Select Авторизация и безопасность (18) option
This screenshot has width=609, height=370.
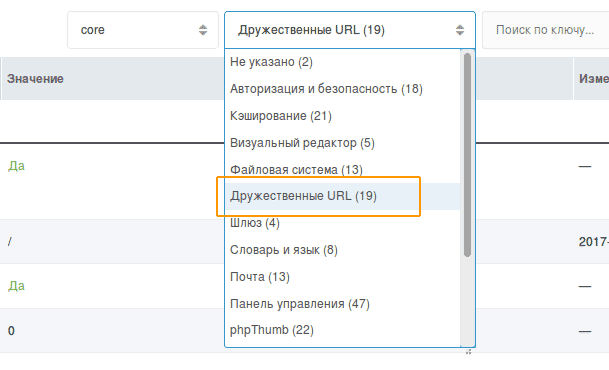[343, 89]
